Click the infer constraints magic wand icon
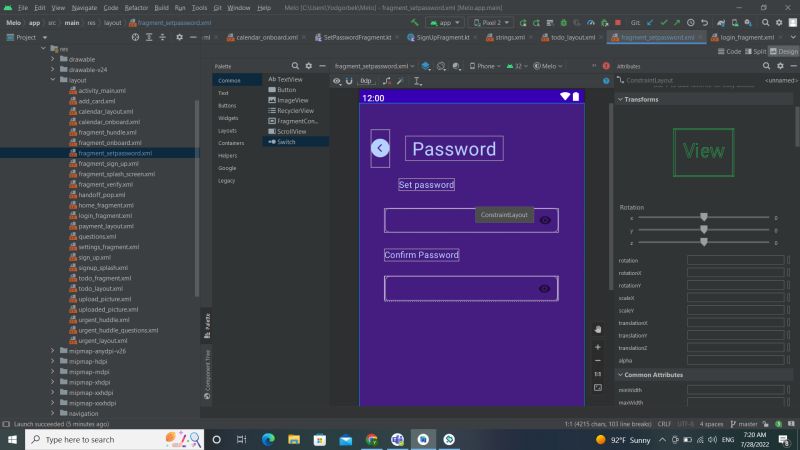This screenshot has width=800, height=450. 401,81
